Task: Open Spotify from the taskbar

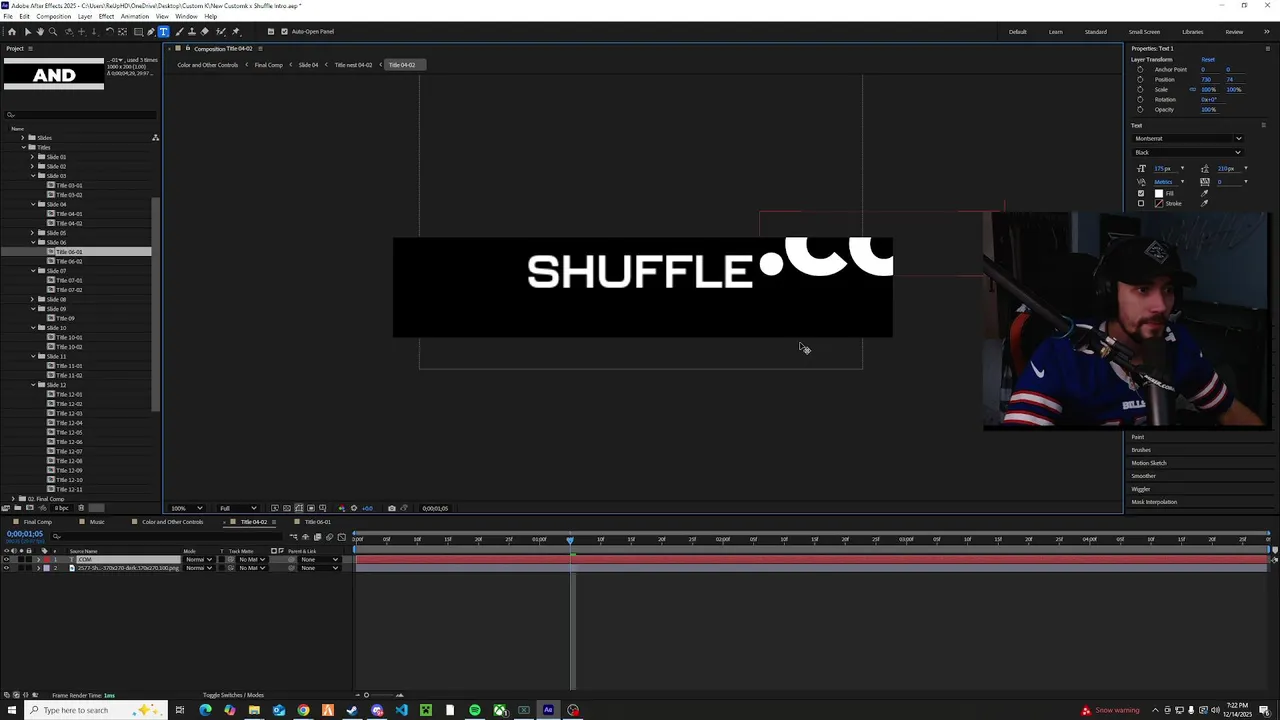Action: [475, 710]
